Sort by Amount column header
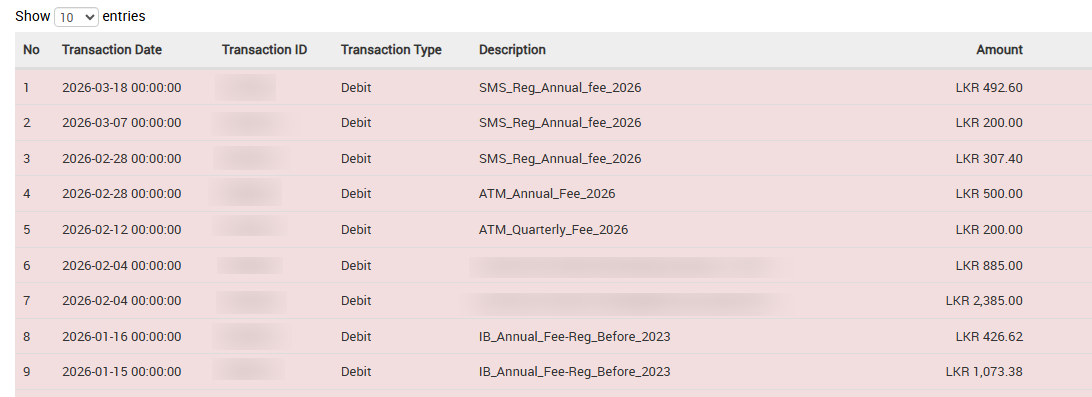Image resolution: width=1092 pixels, height=397 pixels. pyautogui.click(x=999, y=49)
